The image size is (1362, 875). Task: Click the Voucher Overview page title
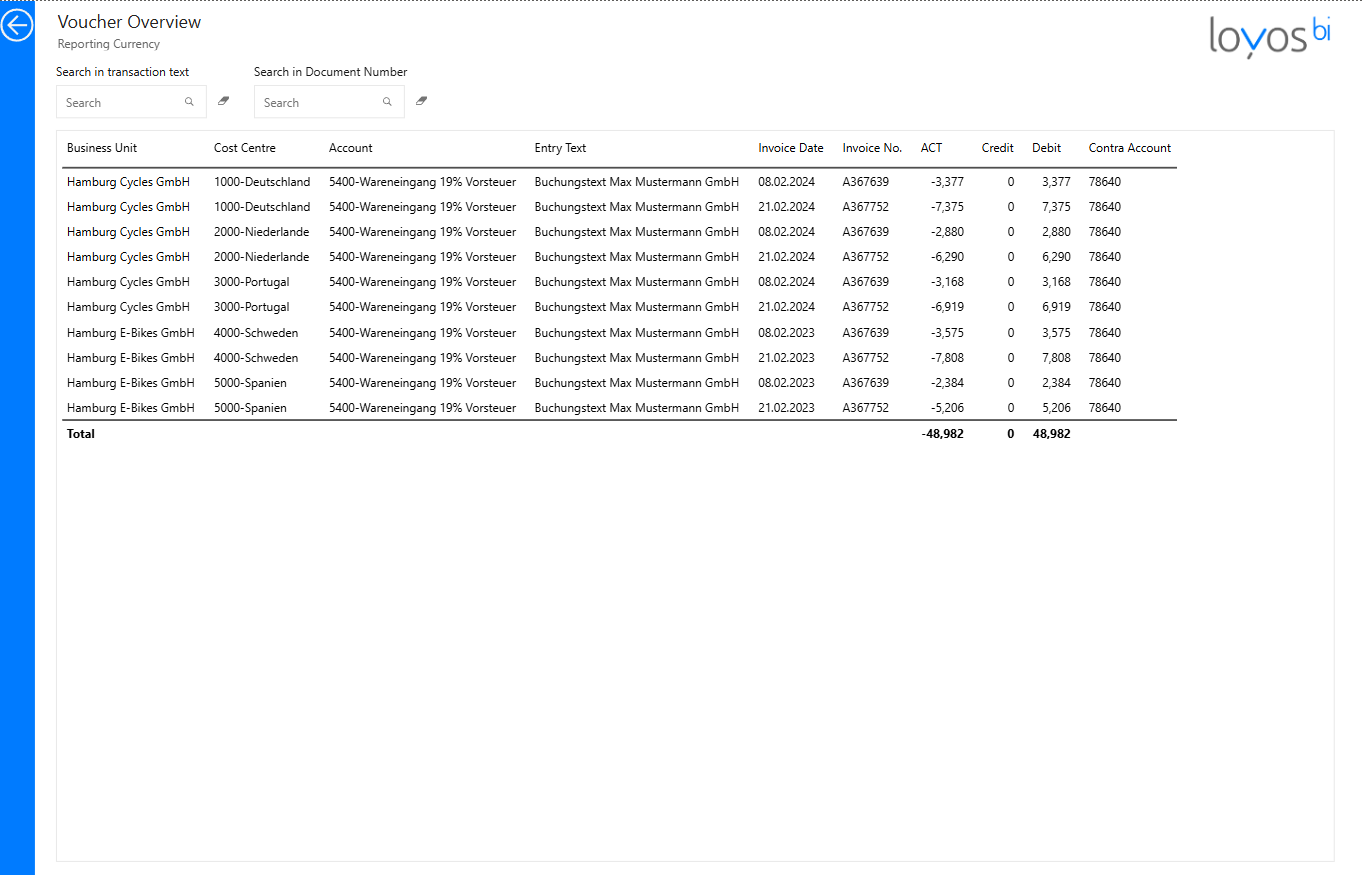[x=129, y=22]
